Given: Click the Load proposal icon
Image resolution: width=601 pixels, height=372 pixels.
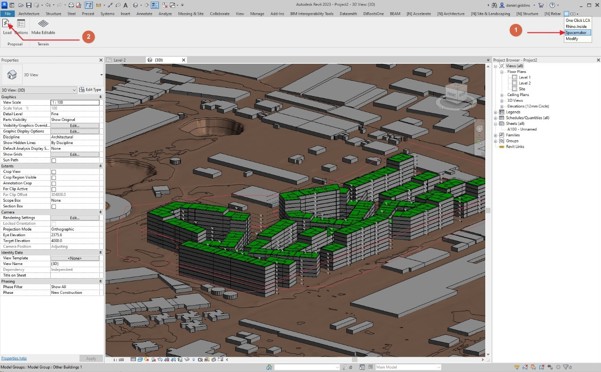Looking at the screenshot, I should coord(6,24).
